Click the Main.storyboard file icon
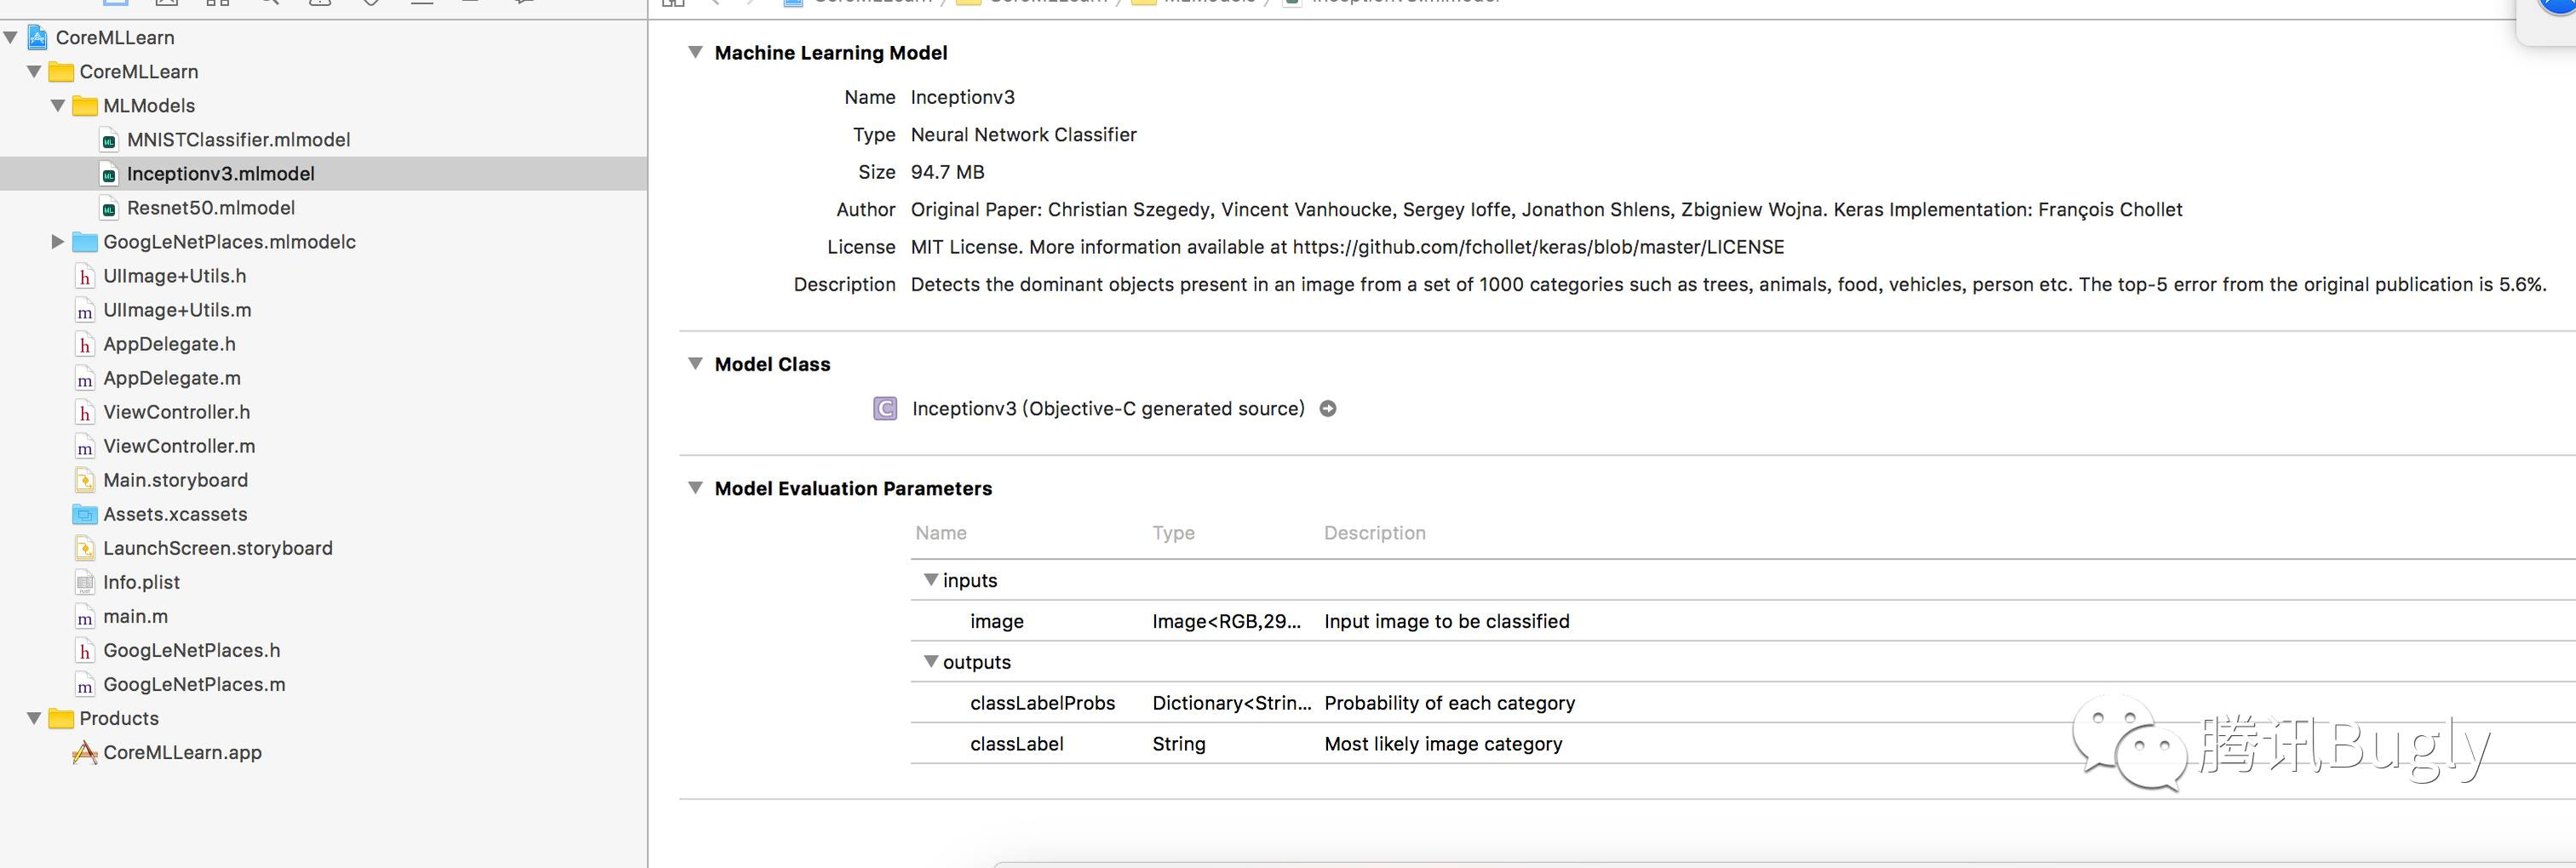The image size is (2576, 868). tap(85, 481)
